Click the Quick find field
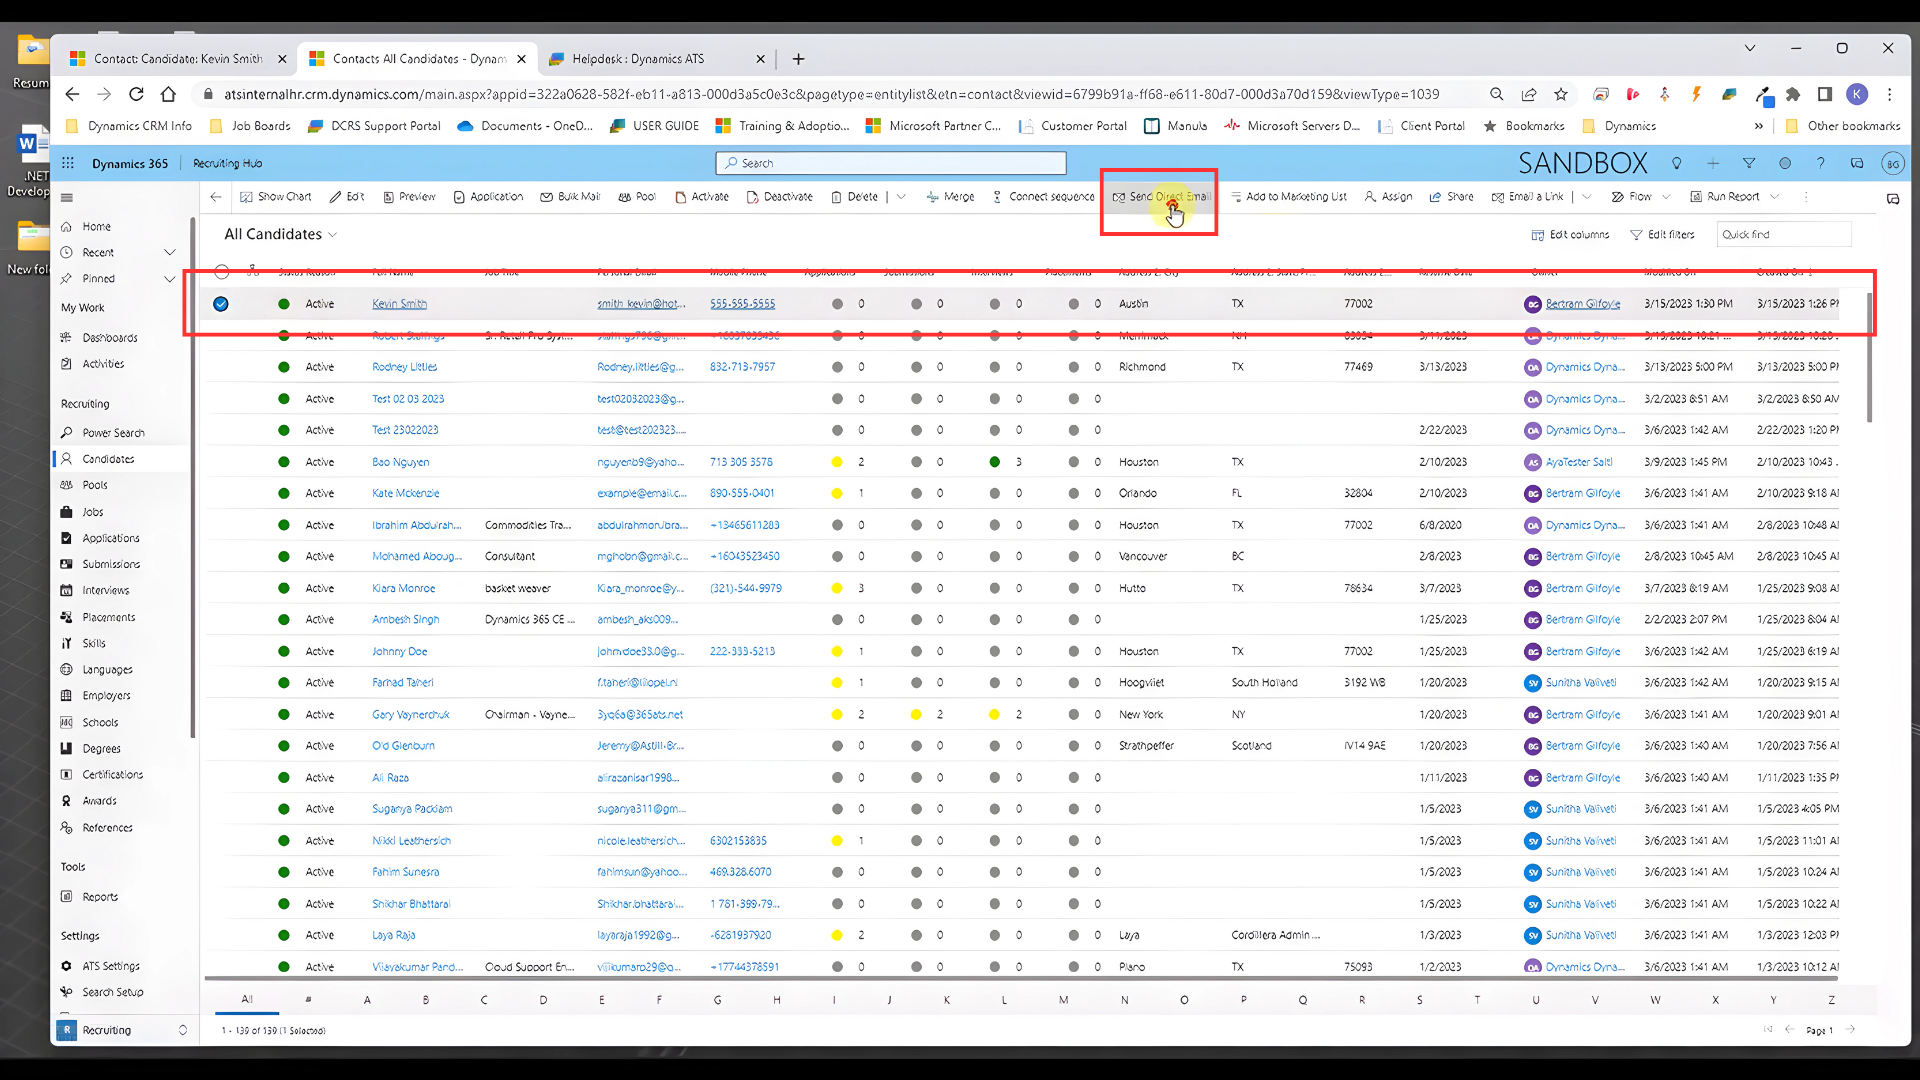This screenshot has width=1920, height=1080. click(x=1784, y=235)
